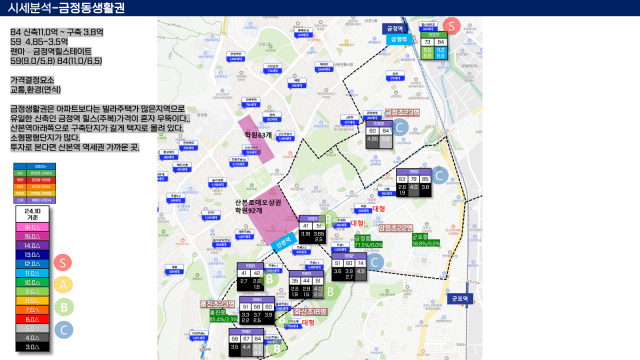Viewport: 640px width, 360px height.
Task: Click the blue C grade circle in the legend
Action: coord(64,330)
